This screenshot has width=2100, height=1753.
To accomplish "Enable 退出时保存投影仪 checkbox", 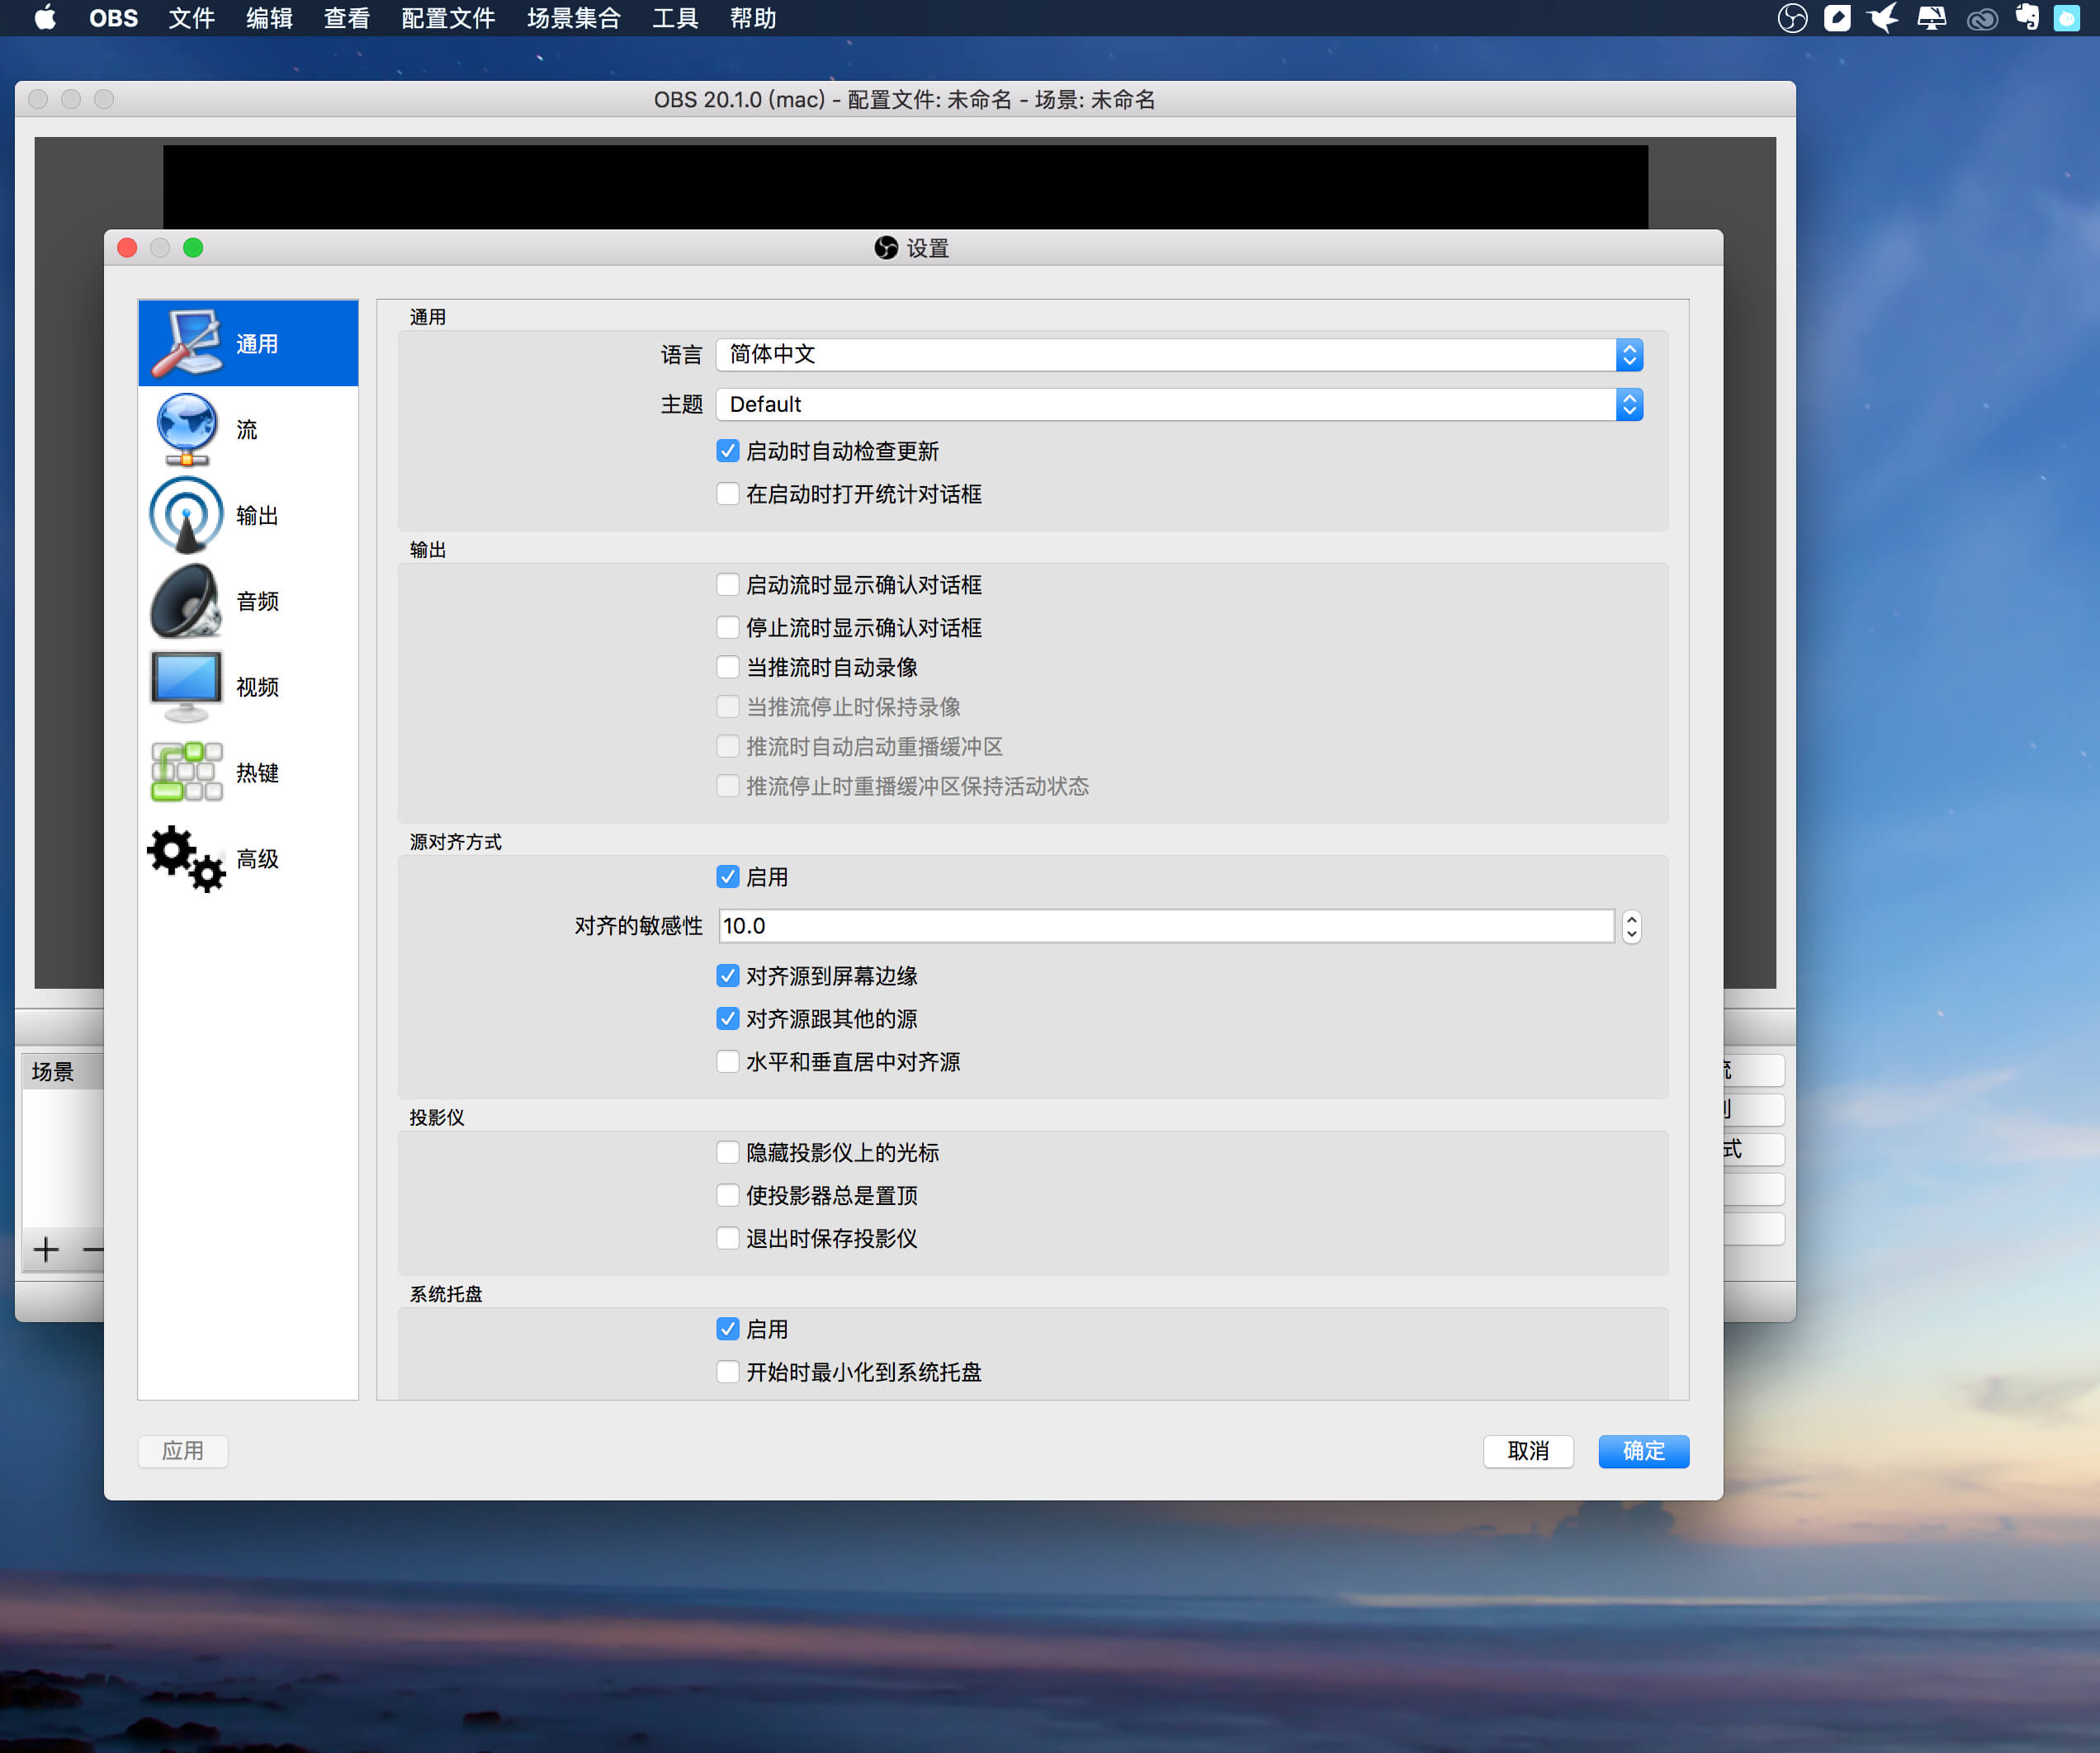I will click(x=728, y=1238).
